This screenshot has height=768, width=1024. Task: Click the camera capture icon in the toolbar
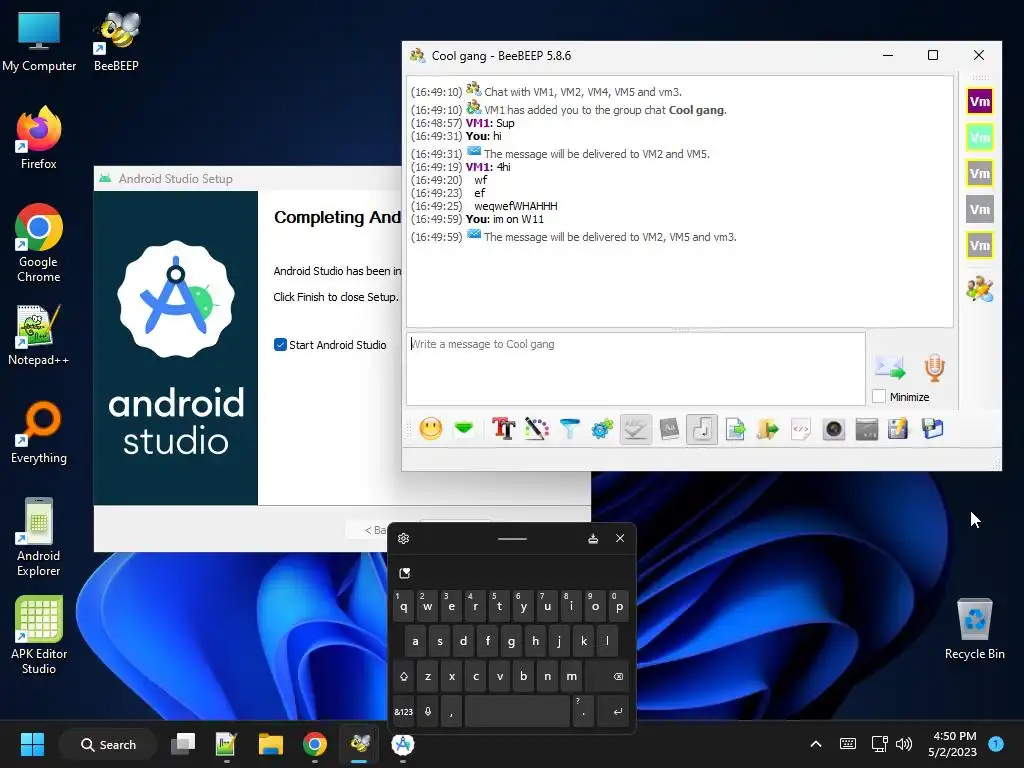(834, 429)
